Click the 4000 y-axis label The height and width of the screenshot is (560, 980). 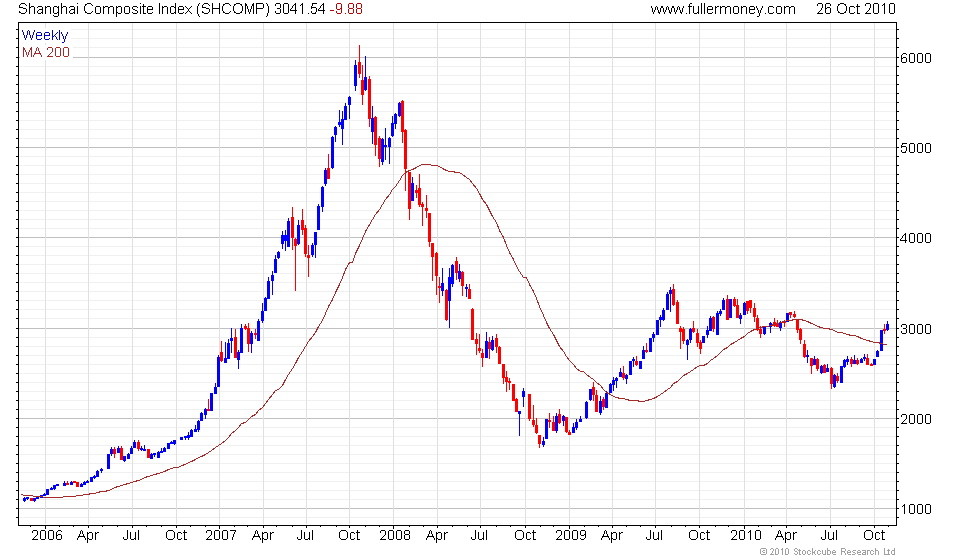click(916, 238)
